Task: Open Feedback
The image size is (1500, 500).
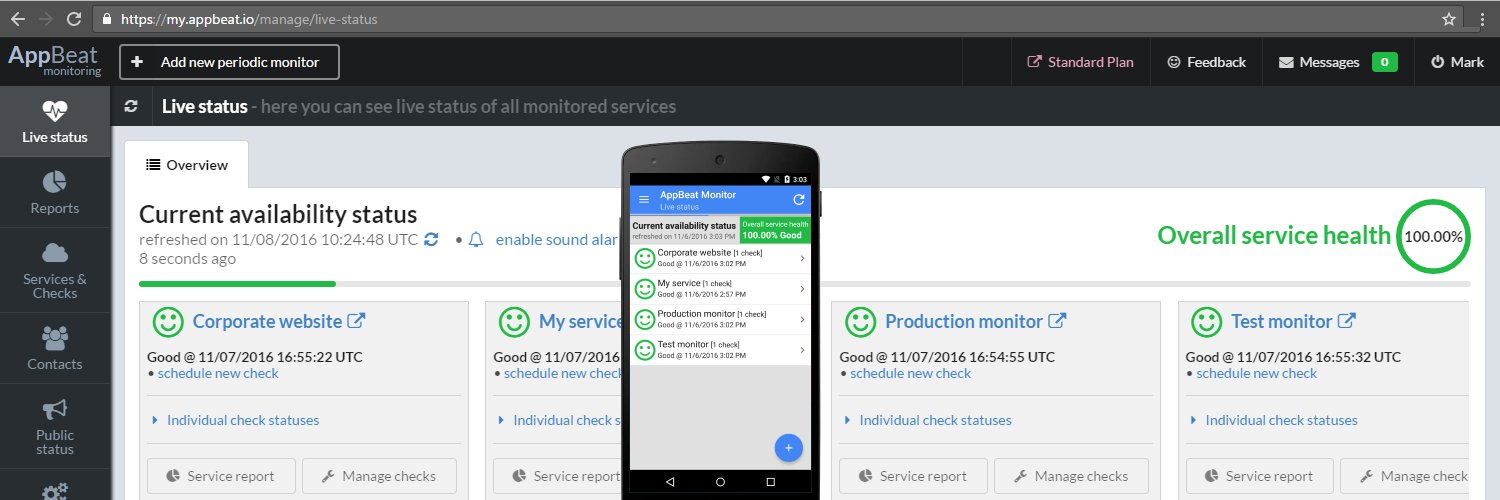Action: click(1206, 62)
